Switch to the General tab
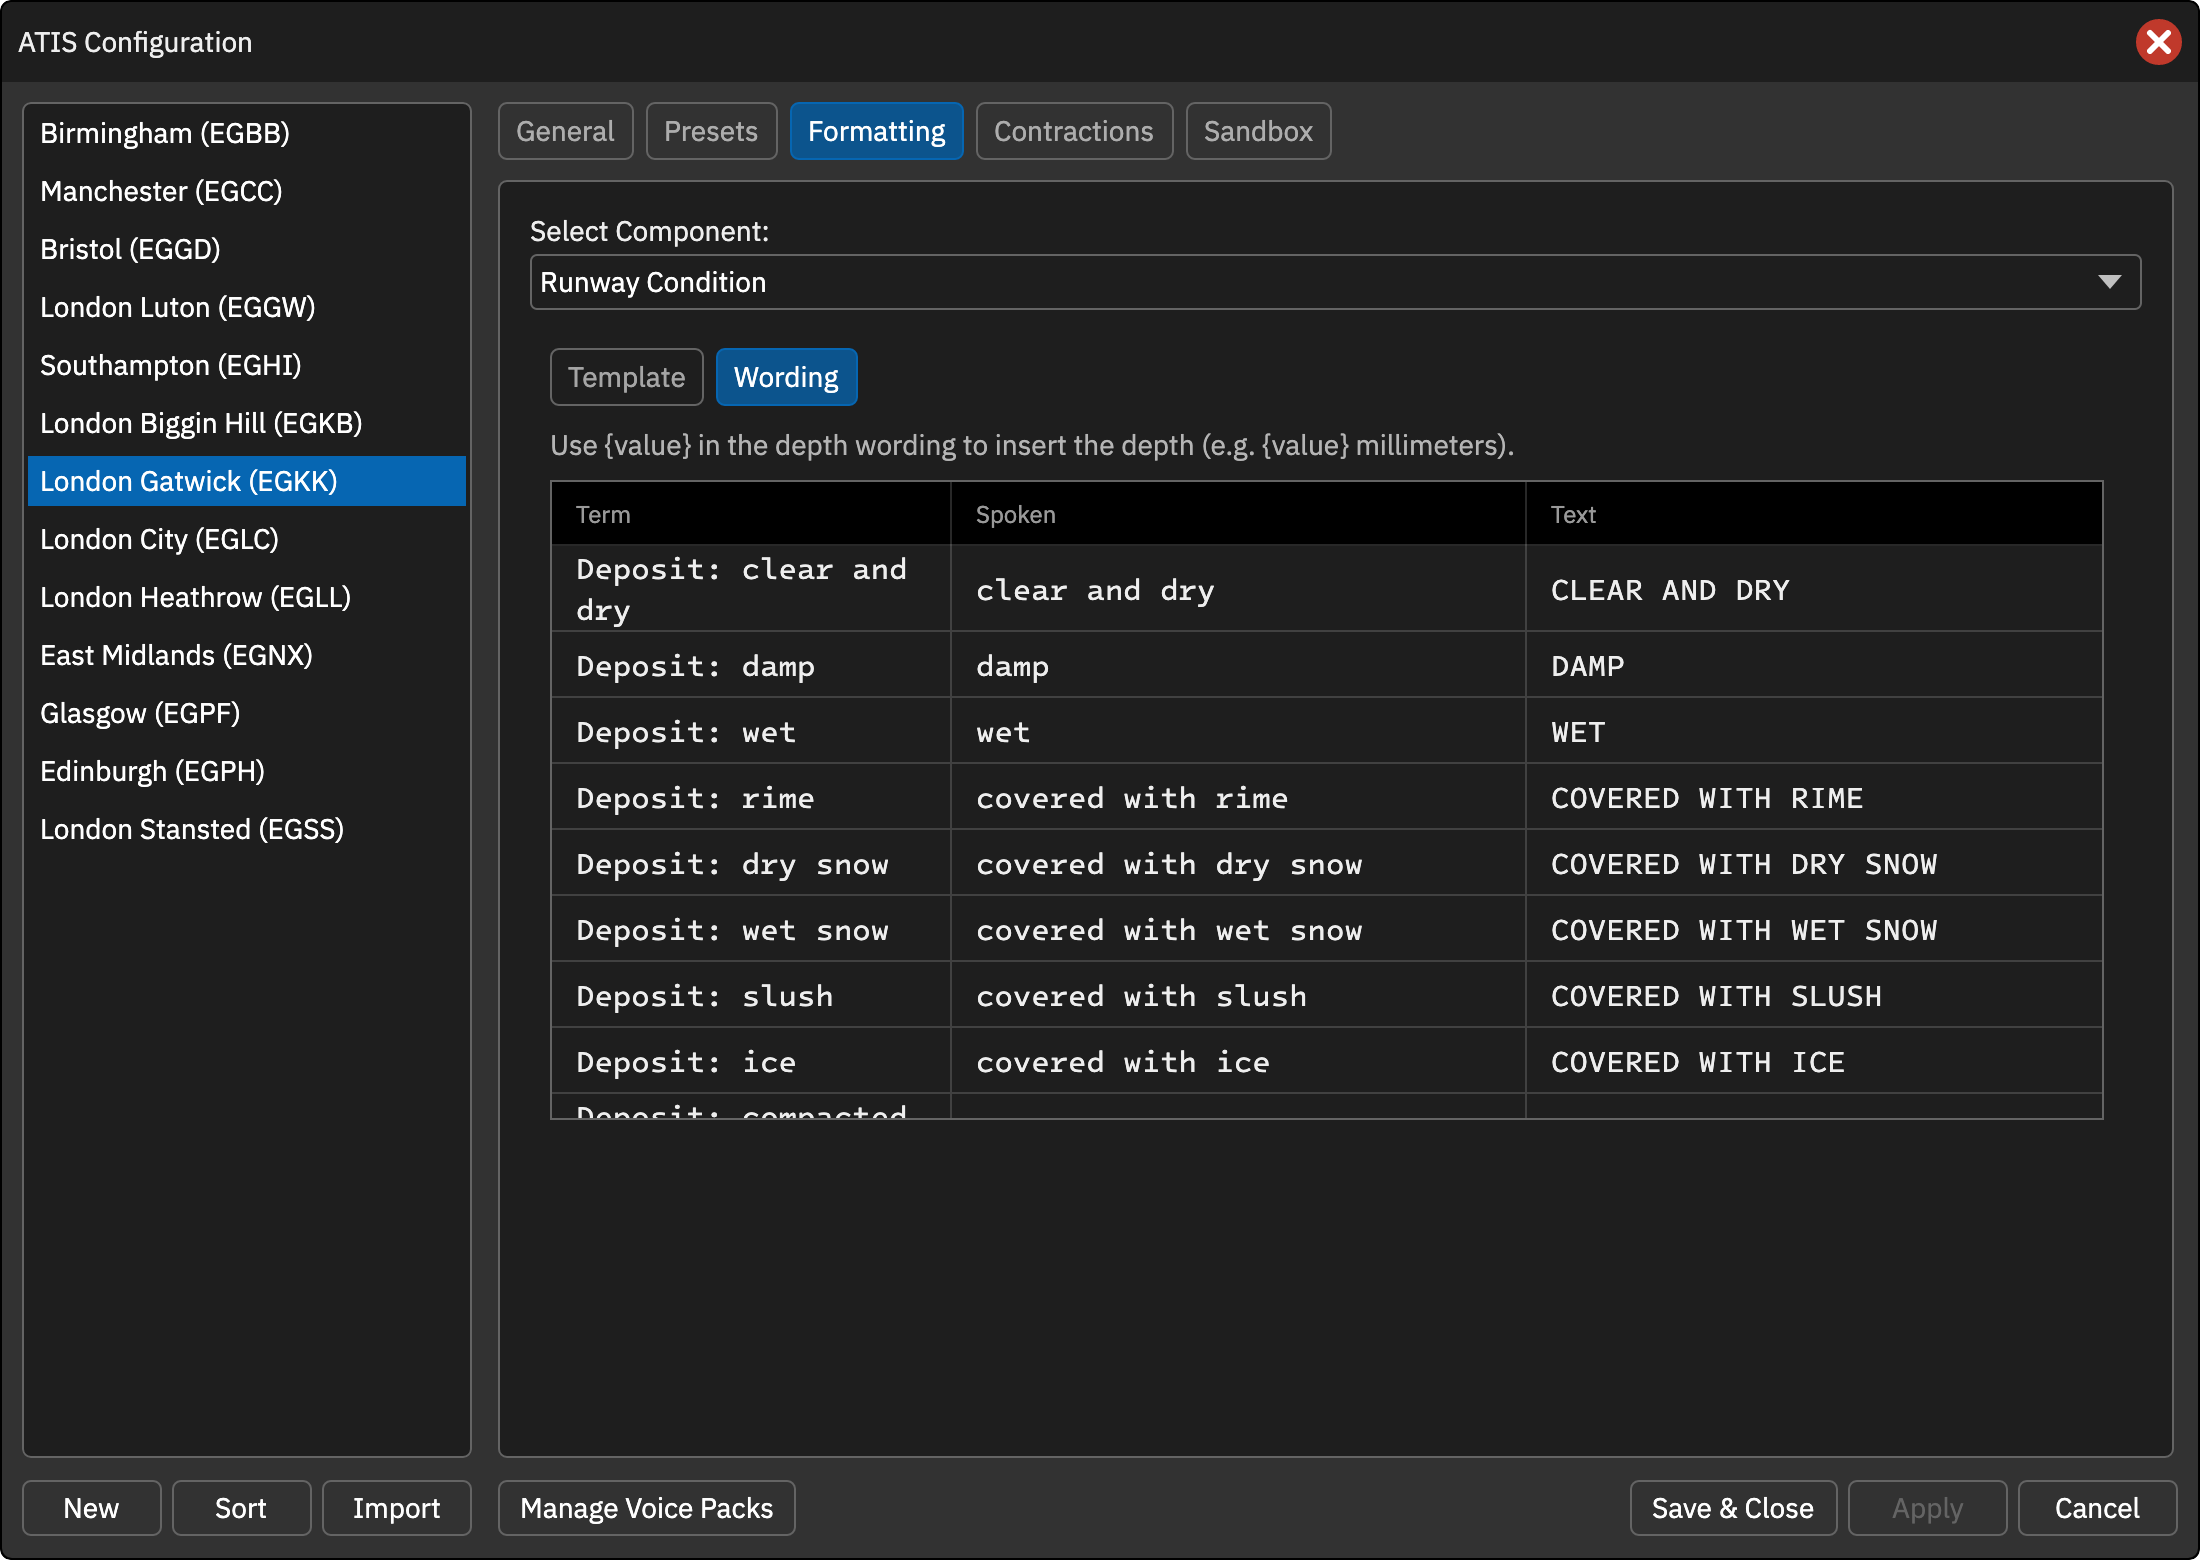Viewport: 2200px width, 1560px height. 565,131
